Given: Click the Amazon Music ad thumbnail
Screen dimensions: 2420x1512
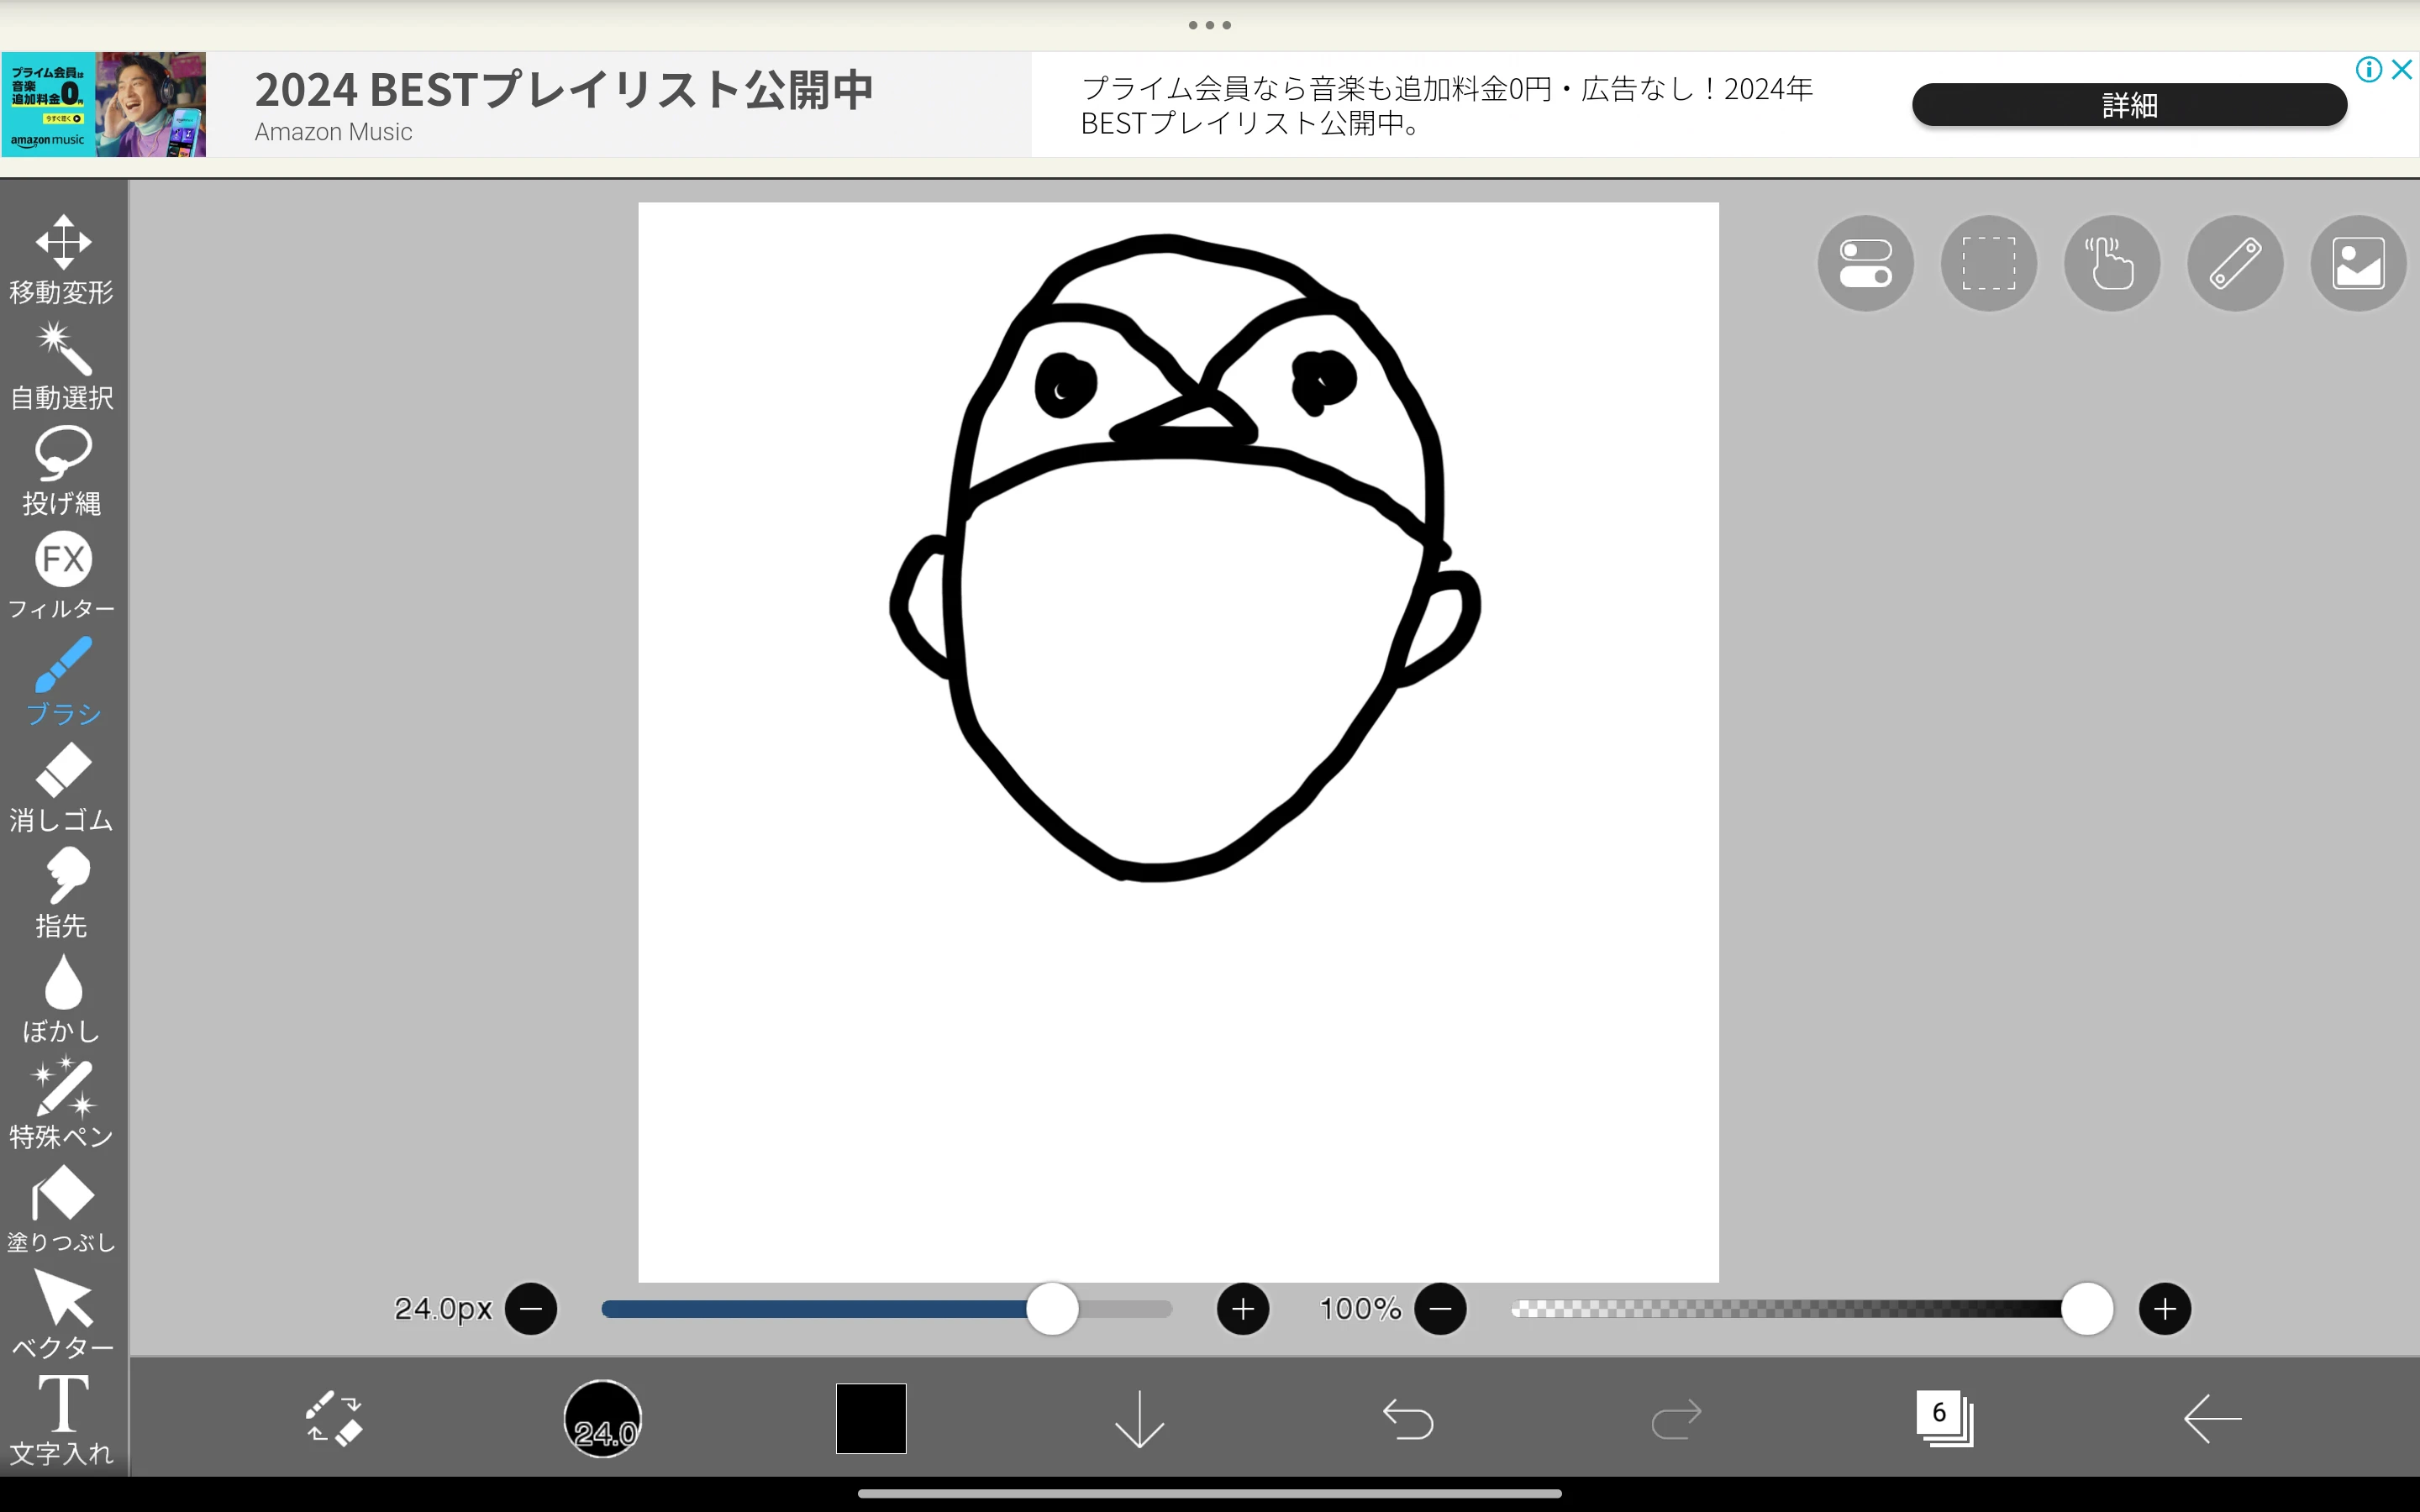Looking at the screenshot, I should coord(104,105).
